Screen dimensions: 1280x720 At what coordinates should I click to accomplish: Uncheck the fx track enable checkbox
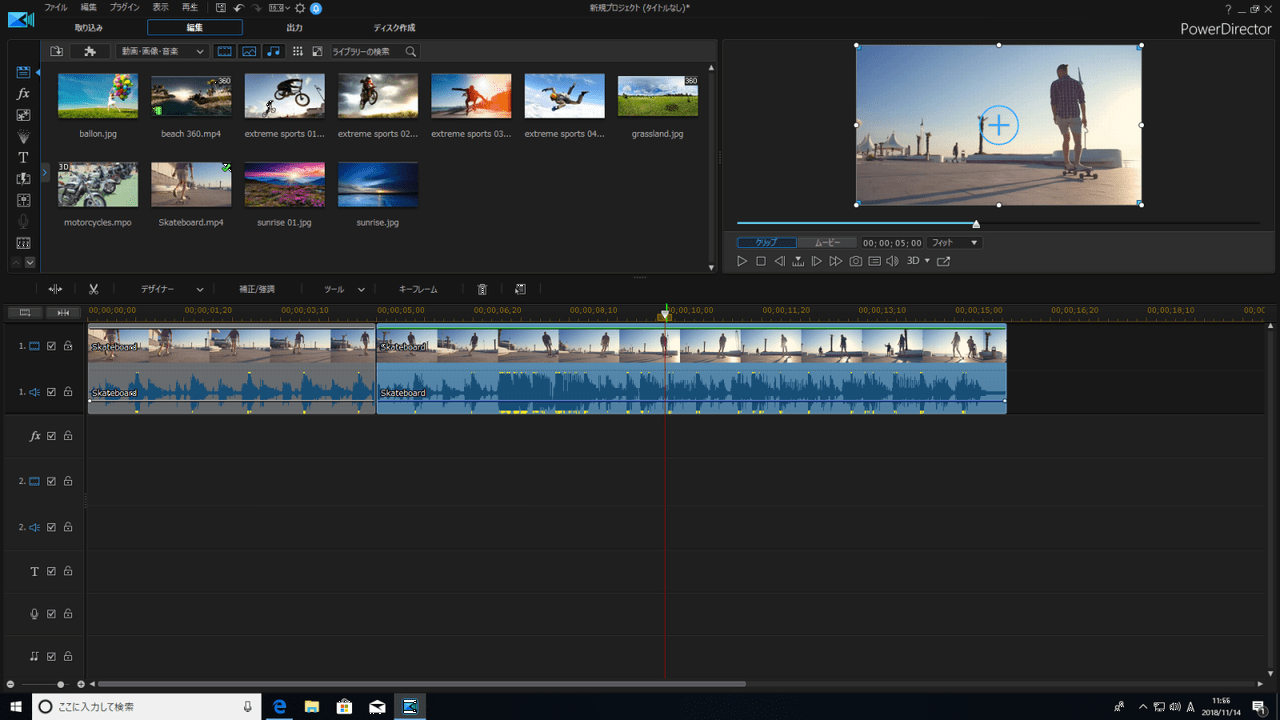51,436
